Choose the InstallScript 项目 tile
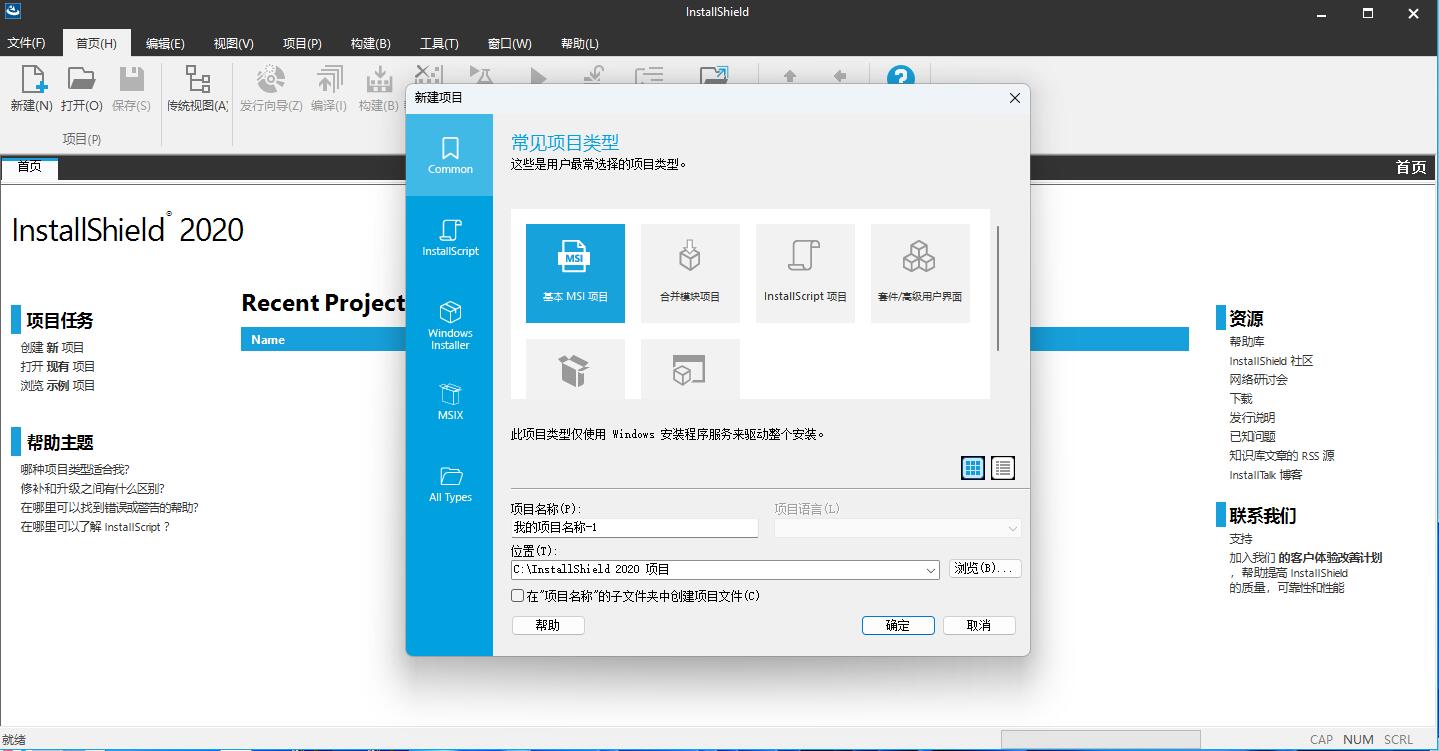 pyautogui.click(x=805, y=273)
